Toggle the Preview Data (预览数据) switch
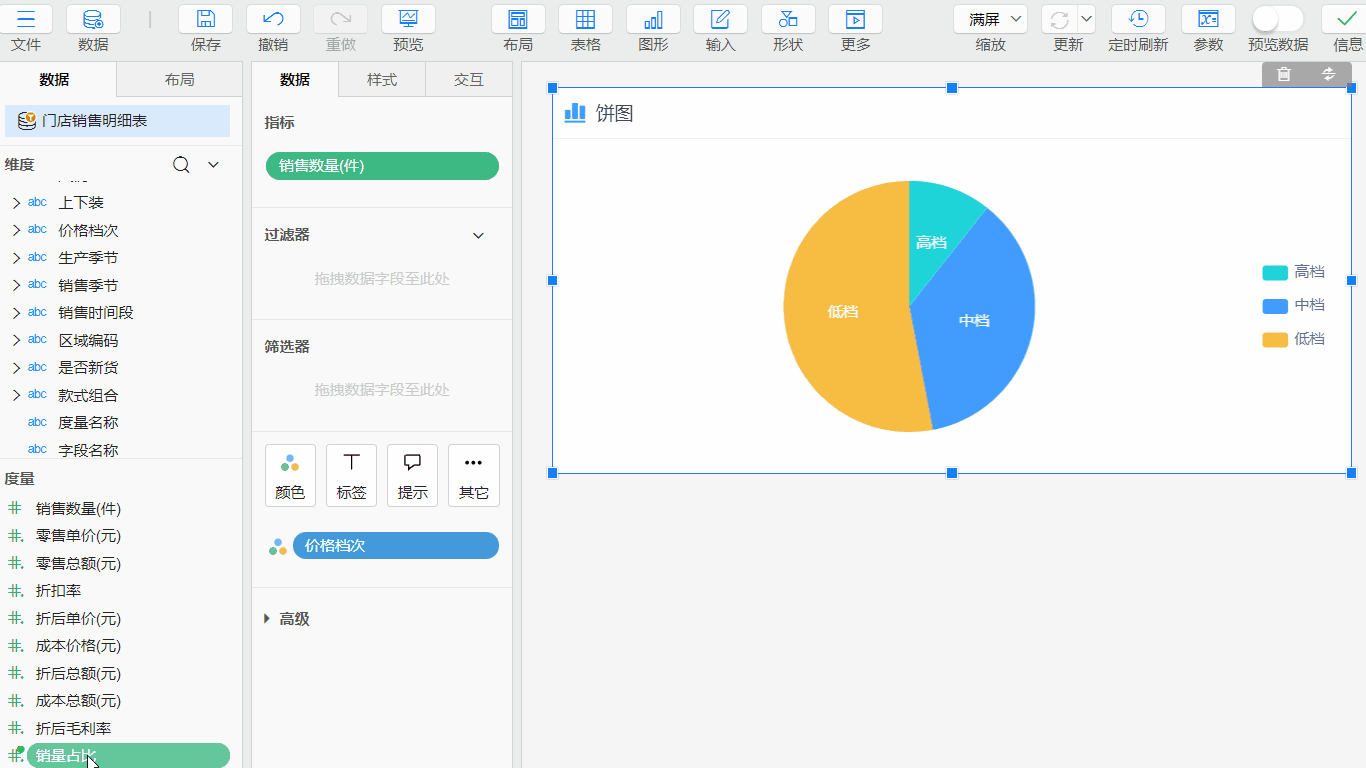This screenshot has height=768, width=1366. coord(1277,19)
